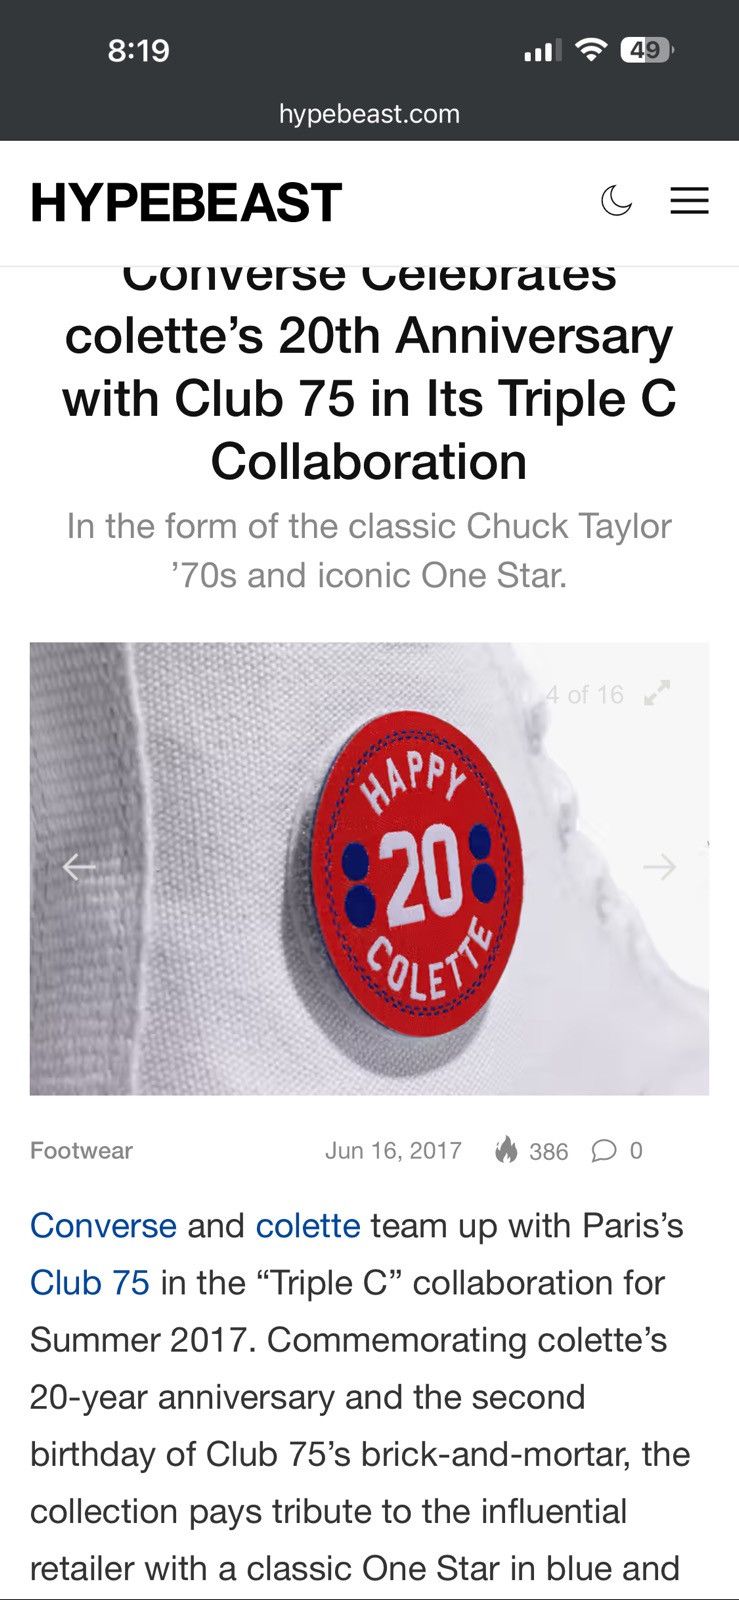Tap the hypebeast.com address bar
Image resolution: width=739 pixels, height=1600 pixels.
369,114
